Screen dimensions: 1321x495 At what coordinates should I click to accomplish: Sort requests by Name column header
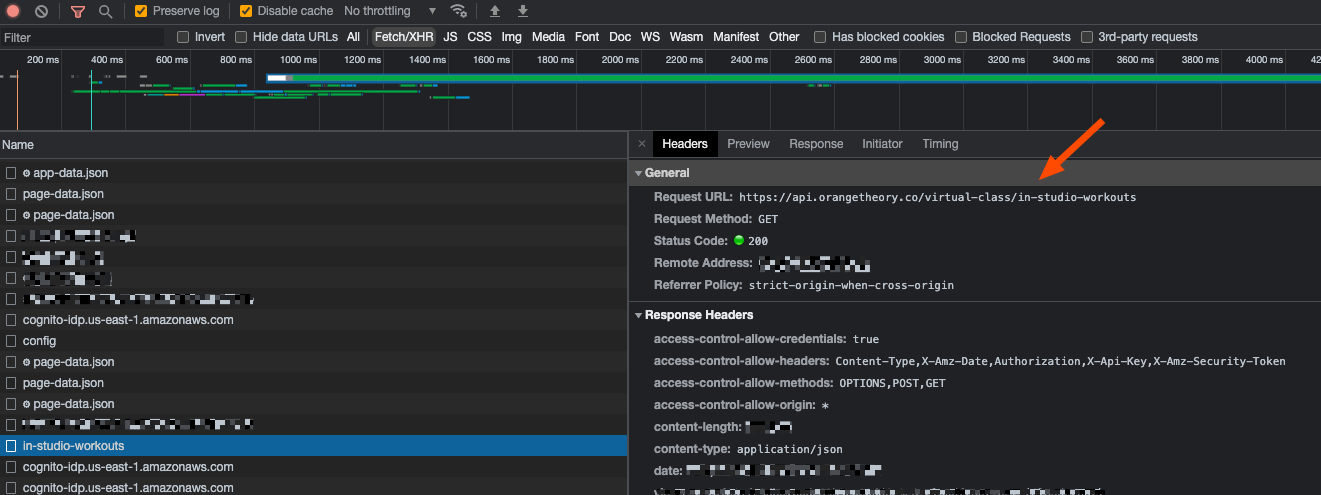tap(314, 145)
